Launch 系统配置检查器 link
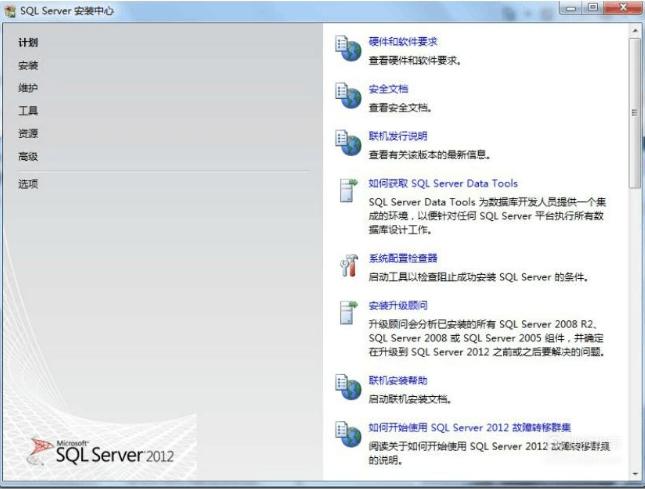Screen dimensions: 645x489 click(403, 258)
